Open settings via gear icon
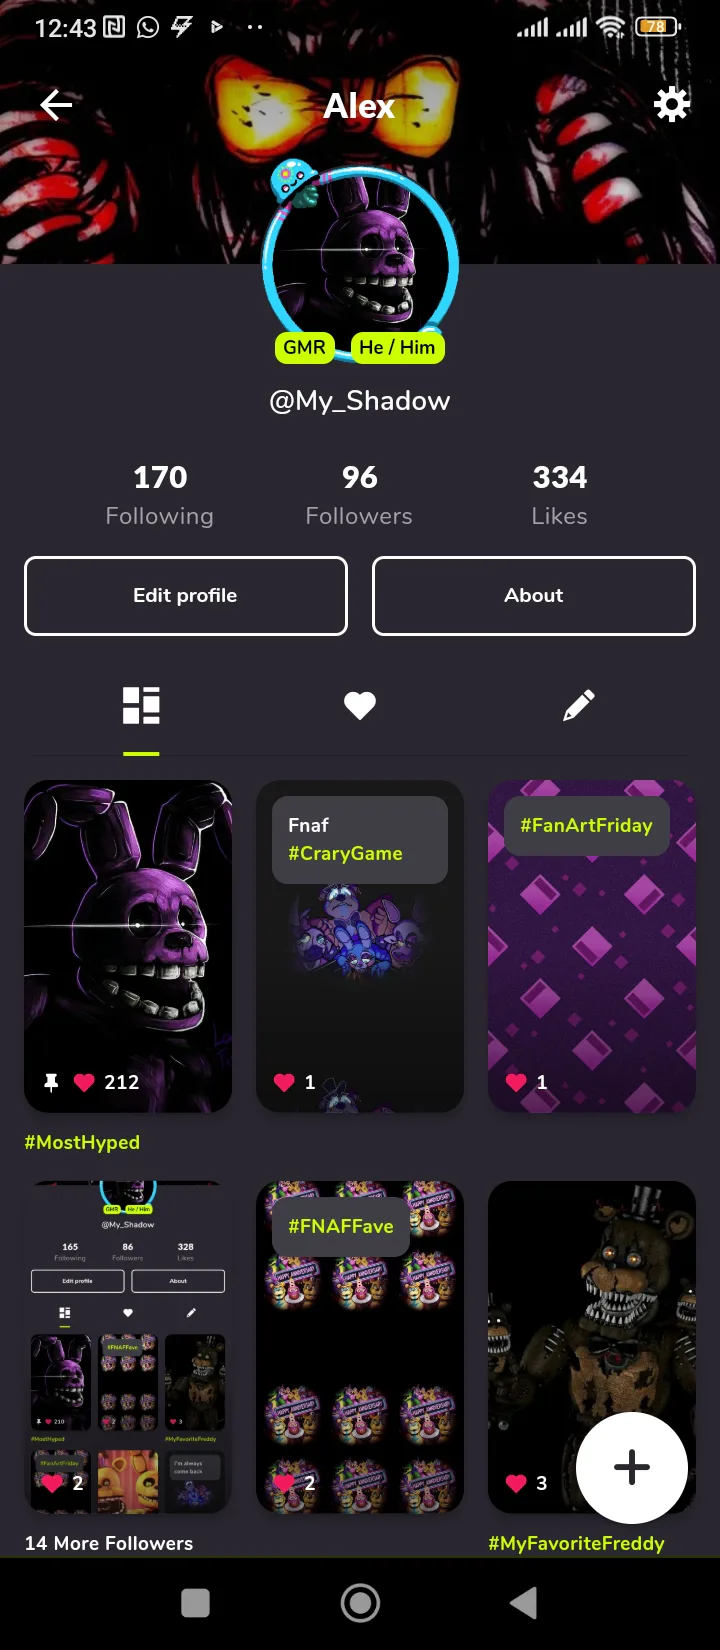 tap(672, 104)
